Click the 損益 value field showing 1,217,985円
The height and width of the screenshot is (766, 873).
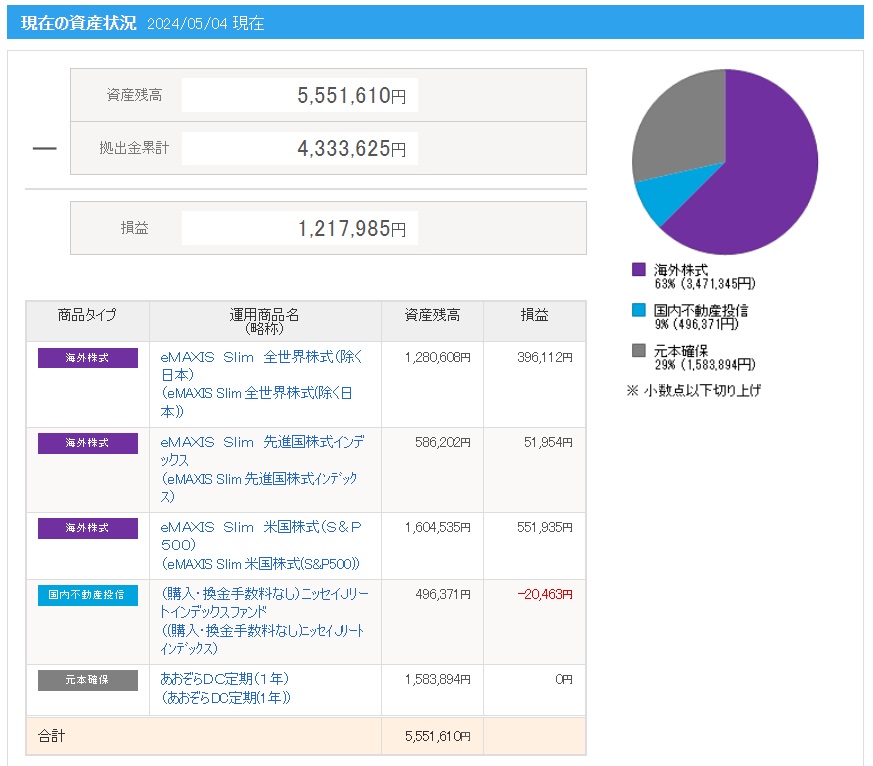[300, 228]
